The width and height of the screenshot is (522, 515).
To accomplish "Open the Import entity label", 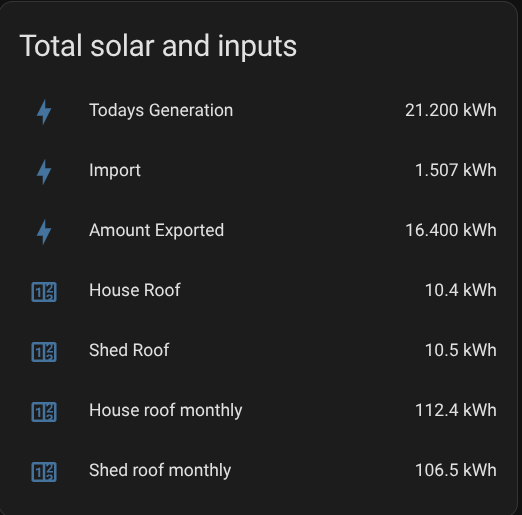I will pyautogui.click(x=115, y=171).
